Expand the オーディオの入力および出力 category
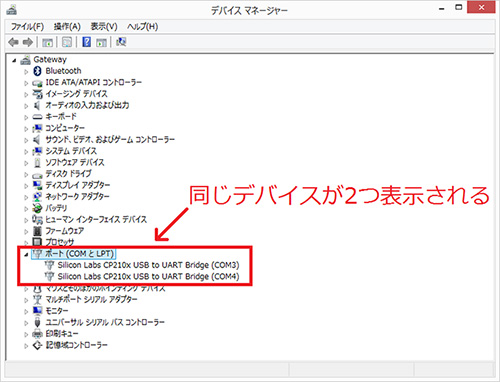Screen dimensions: 500x382 (26, 106)
